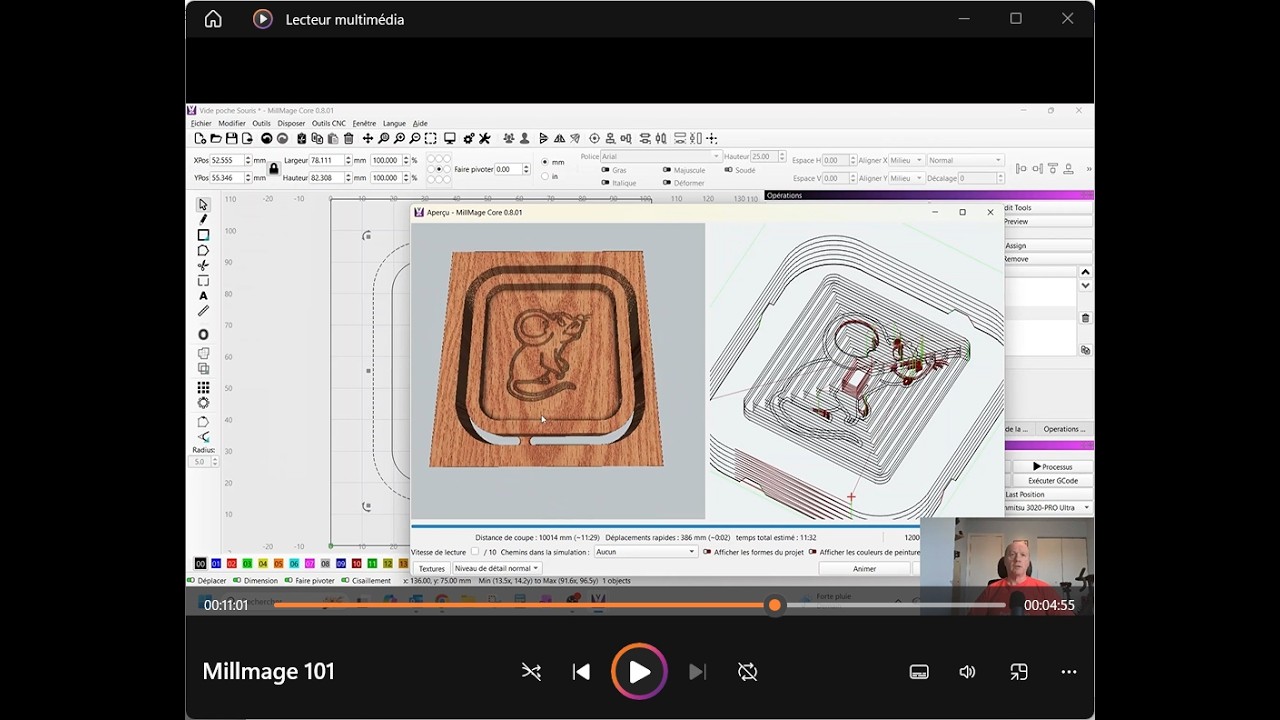The image size is (1280, 720).
Task: Select the red 02 layer swatch
Action: [232, 564]
